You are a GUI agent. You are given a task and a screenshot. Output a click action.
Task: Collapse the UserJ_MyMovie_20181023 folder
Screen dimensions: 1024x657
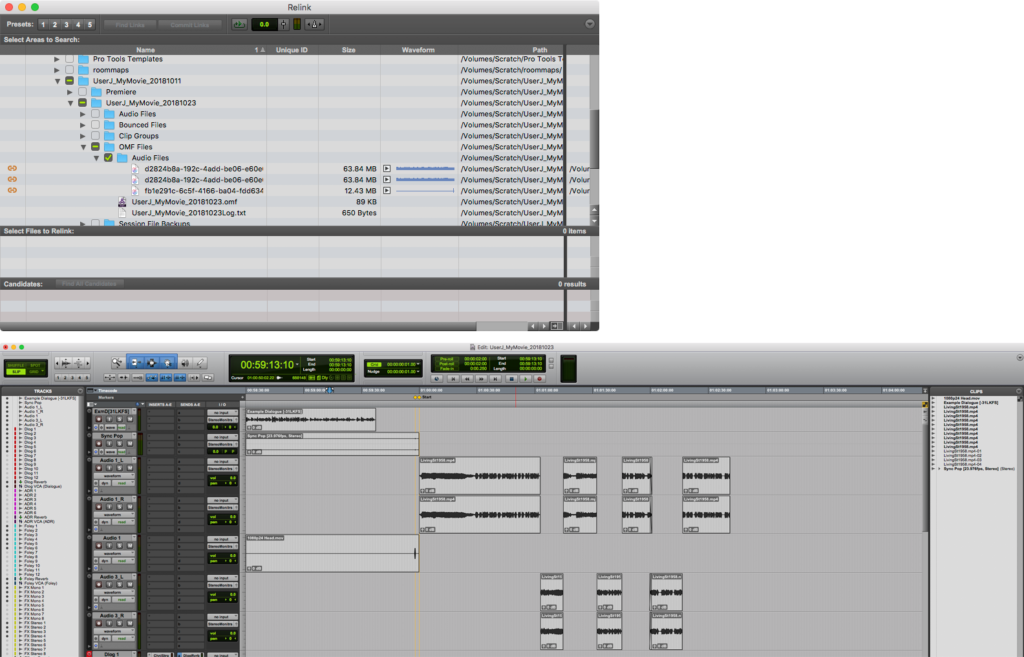pyautogui.click(x=70, y=103)
